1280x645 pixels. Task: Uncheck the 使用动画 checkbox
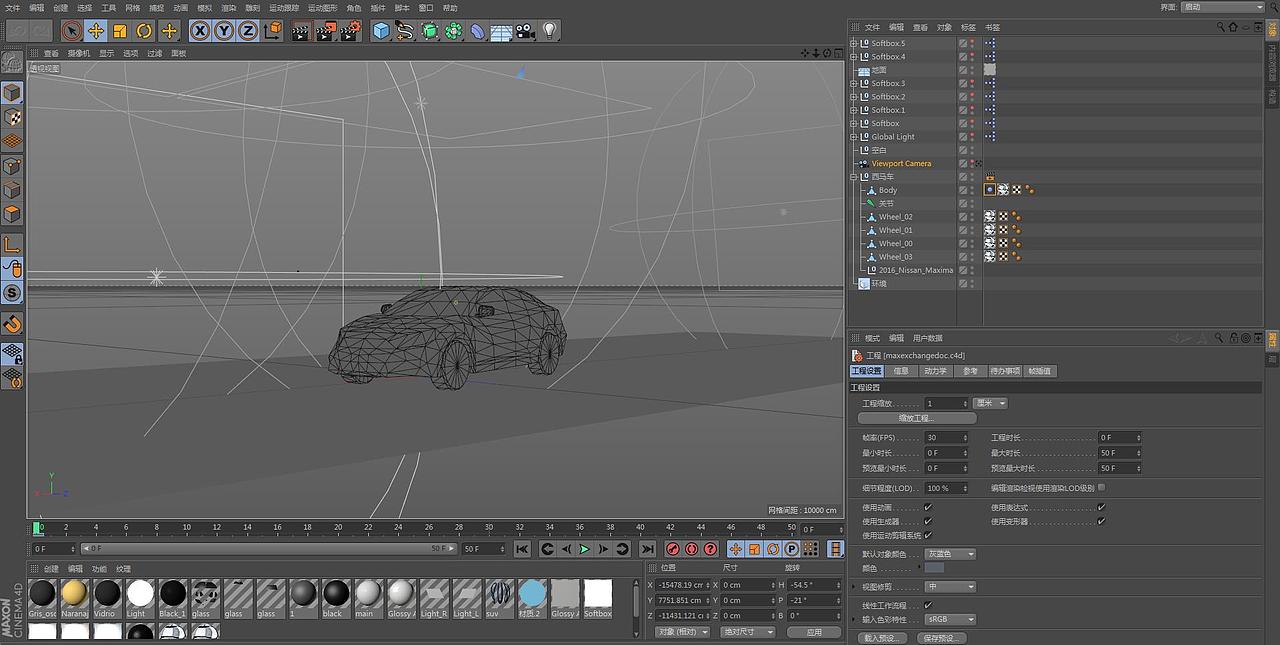pyautogui.click(x=928, y=507)
